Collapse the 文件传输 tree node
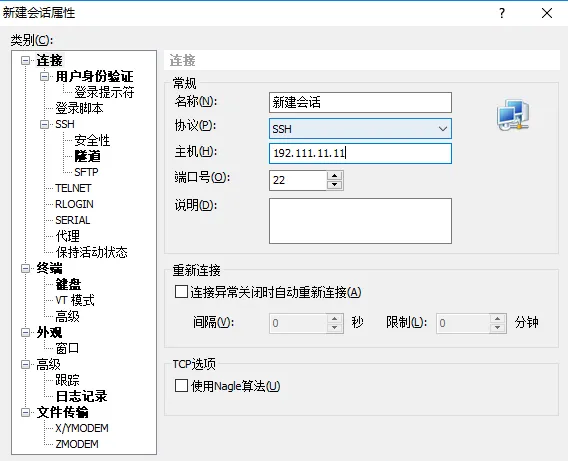Image resolution: width=568 pixels, height=461 pixels. coord(25,412)
